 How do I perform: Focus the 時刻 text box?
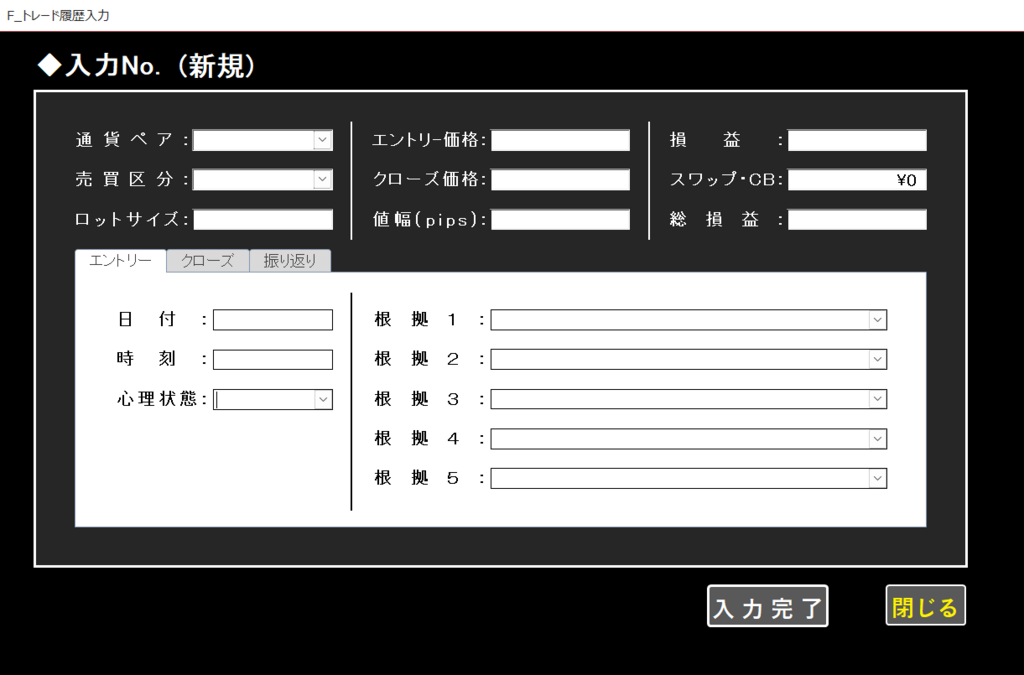[x=272, y=359]
